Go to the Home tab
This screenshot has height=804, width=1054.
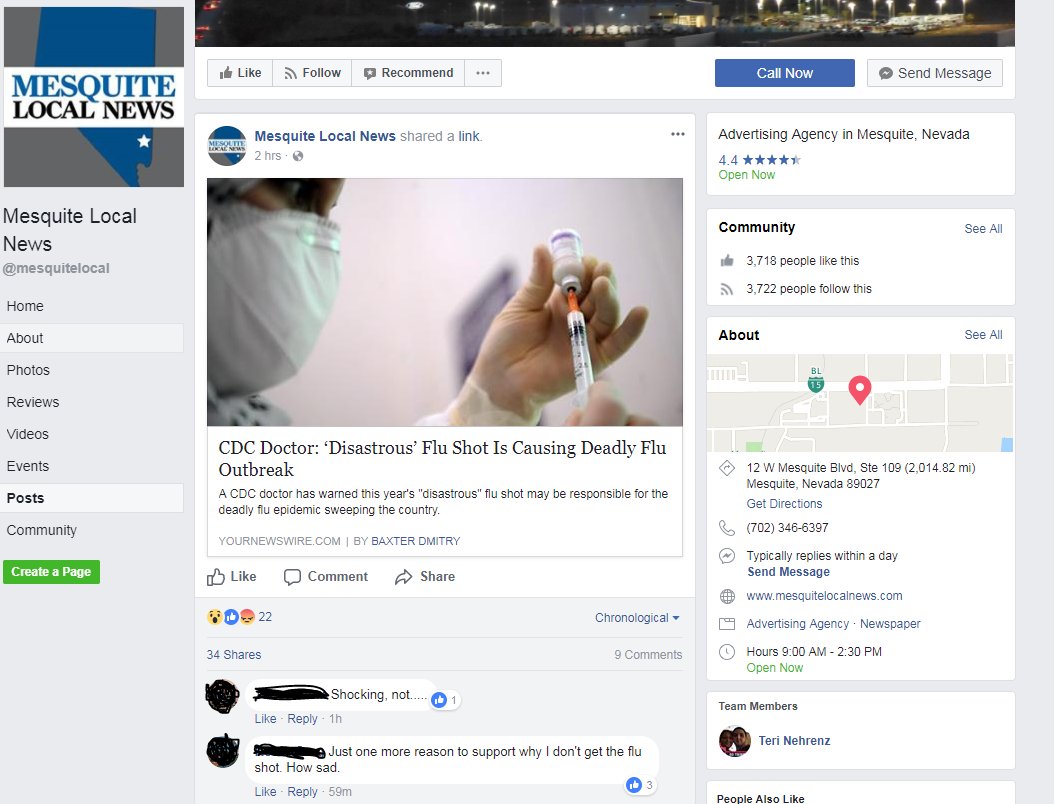[x=25, y=306]
